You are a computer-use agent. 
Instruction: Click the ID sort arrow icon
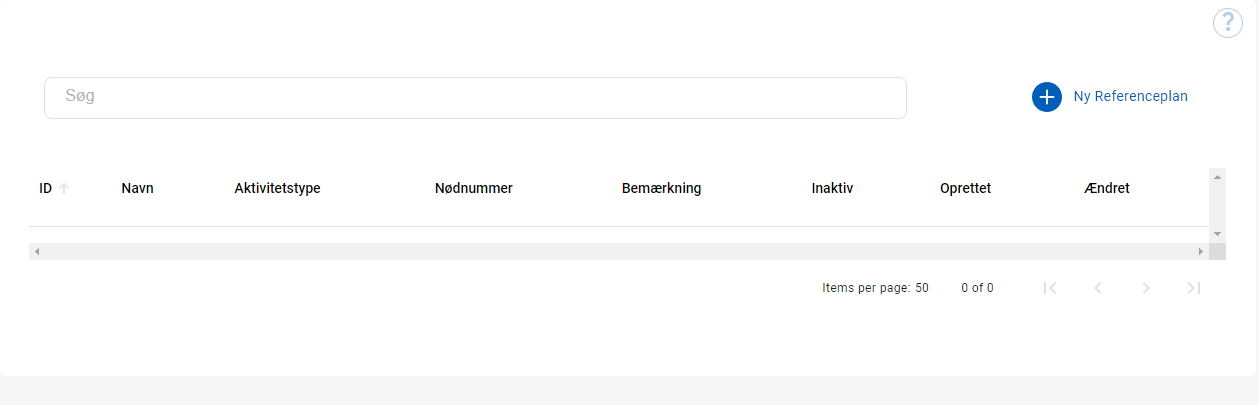(64, 188)
